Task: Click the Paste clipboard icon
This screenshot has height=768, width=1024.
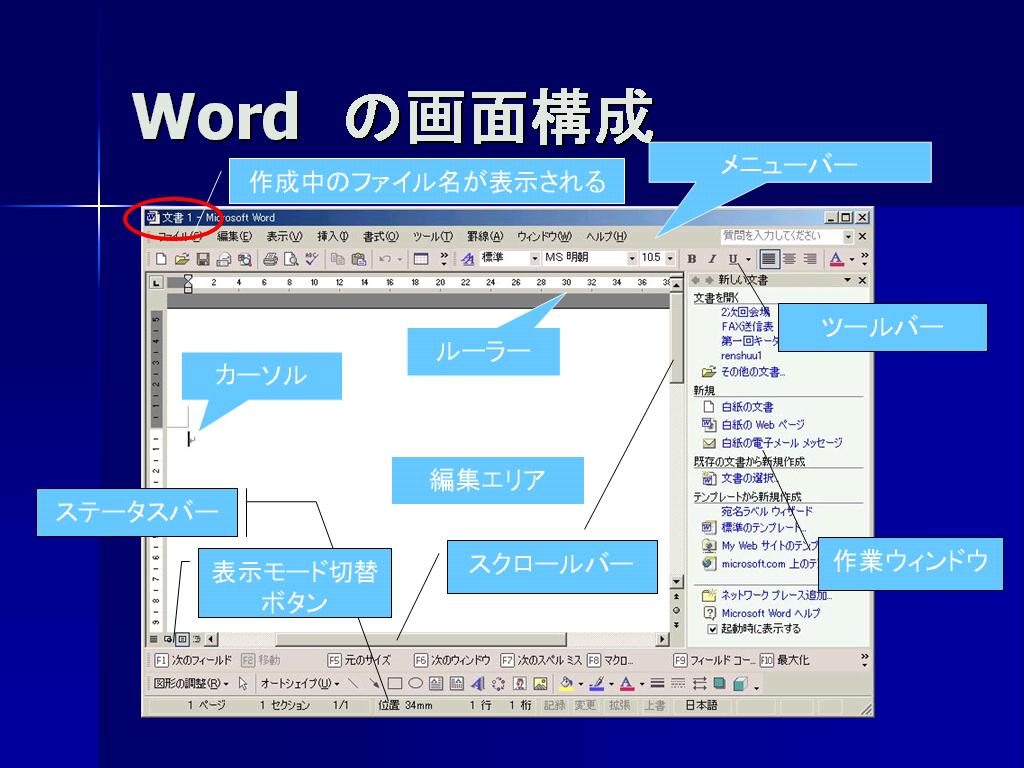Action: coord(359,259)
